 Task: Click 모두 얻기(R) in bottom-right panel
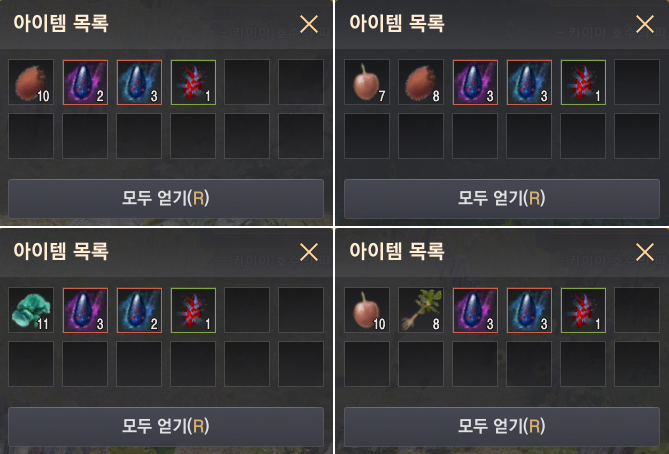(502, 426)
